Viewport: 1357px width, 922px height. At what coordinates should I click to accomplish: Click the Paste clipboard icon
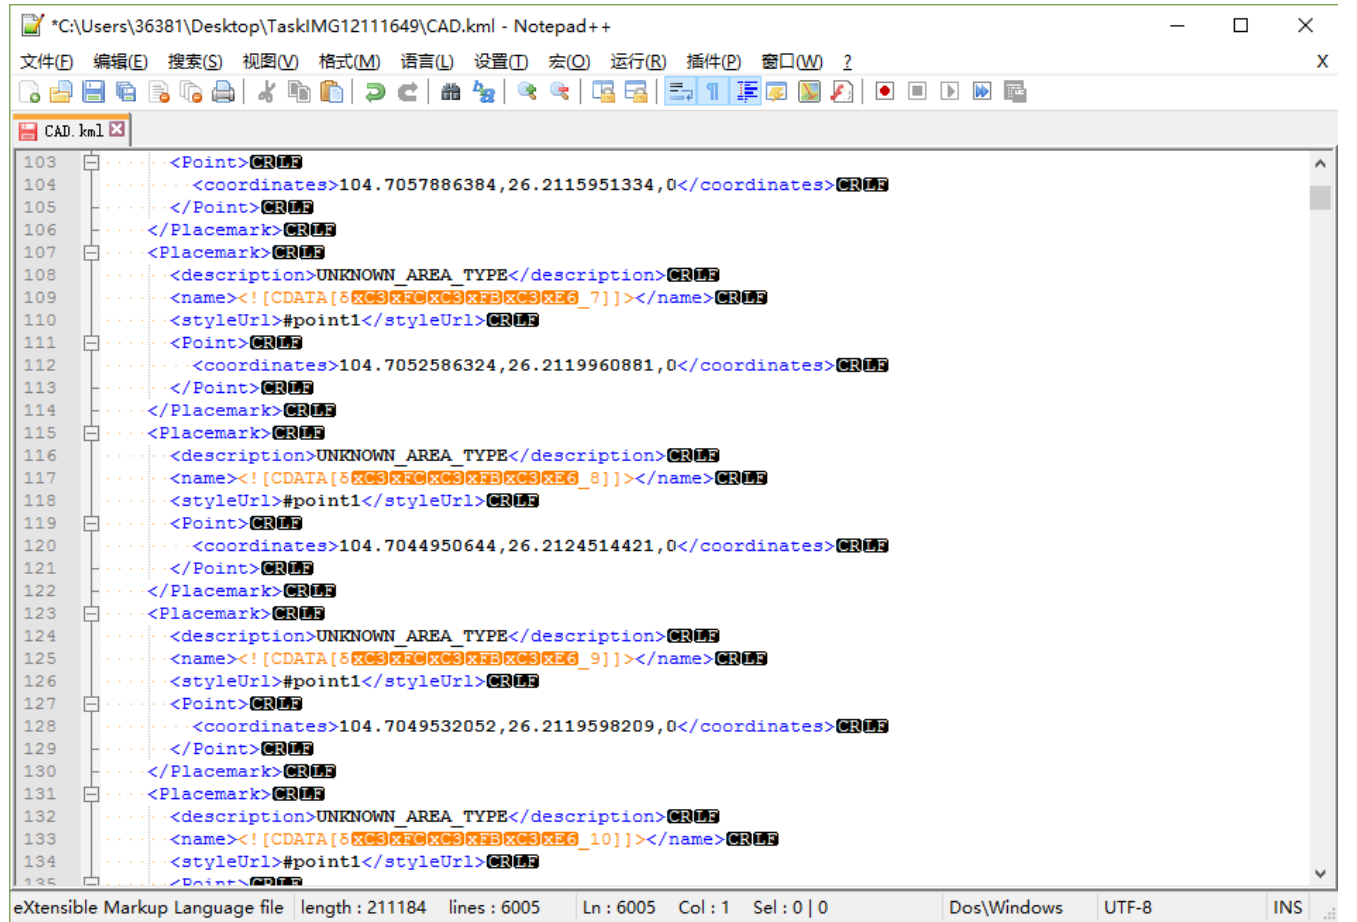[332, 92]
